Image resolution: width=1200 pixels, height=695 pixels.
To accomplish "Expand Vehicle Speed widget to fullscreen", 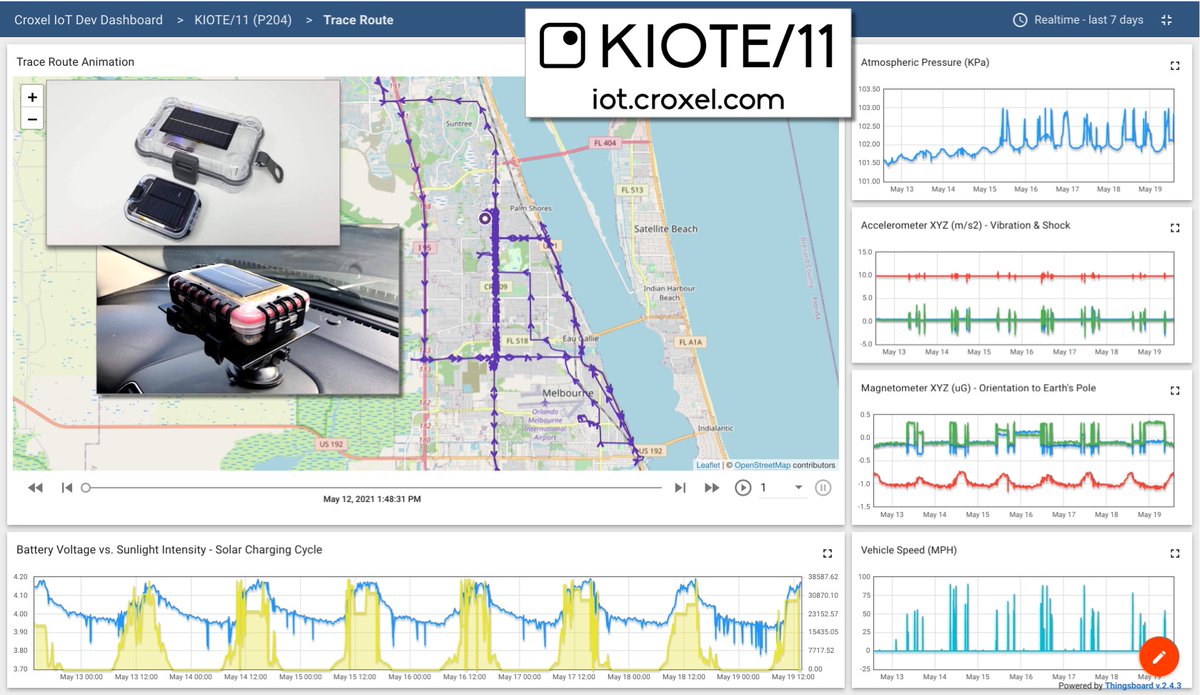I will (x=1175, y=553).
